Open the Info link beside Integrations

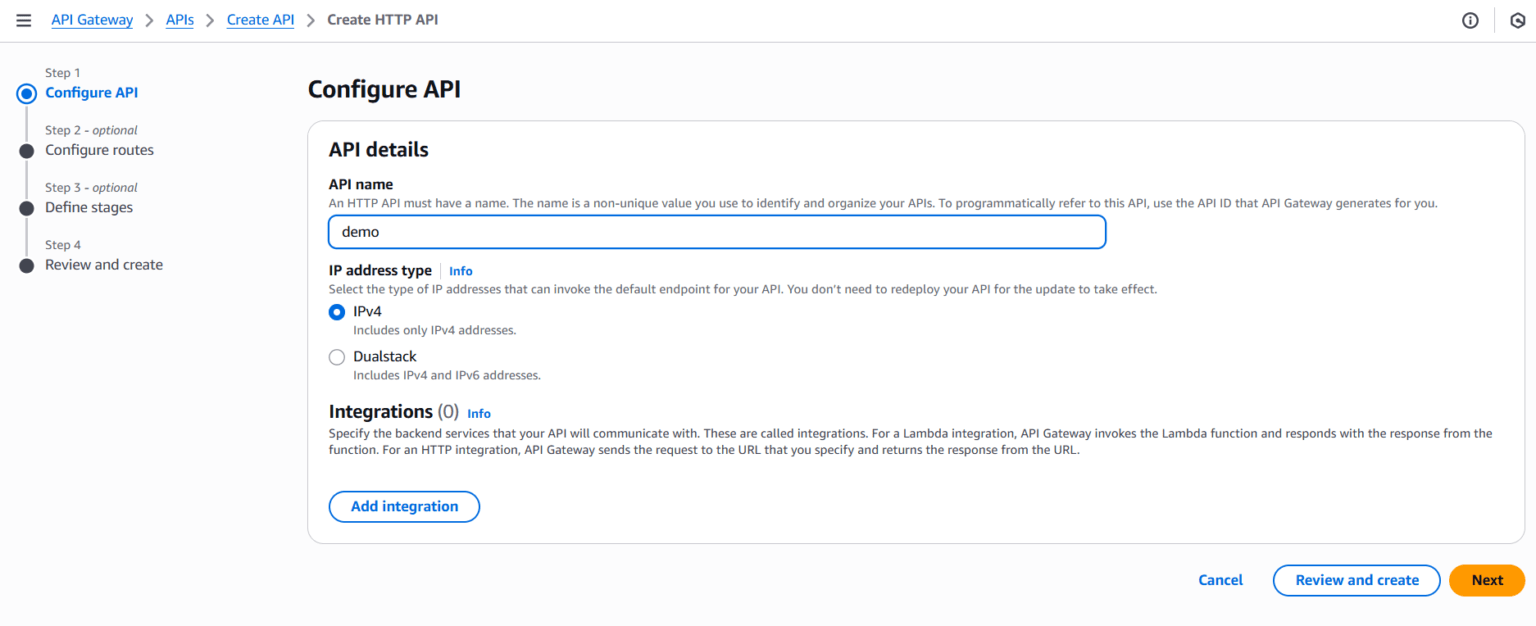[x=478, y=413]
